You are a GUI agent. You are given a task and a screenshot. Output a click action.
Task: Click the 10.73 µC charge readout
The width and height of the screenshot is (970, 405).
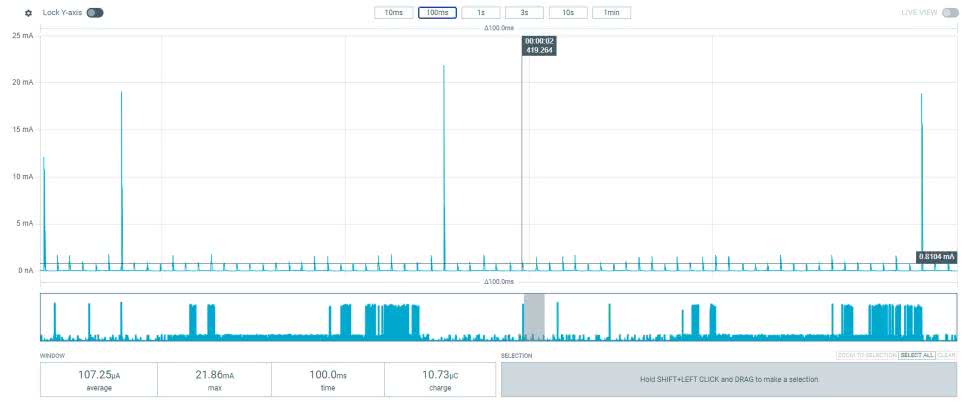pos(440,377)
